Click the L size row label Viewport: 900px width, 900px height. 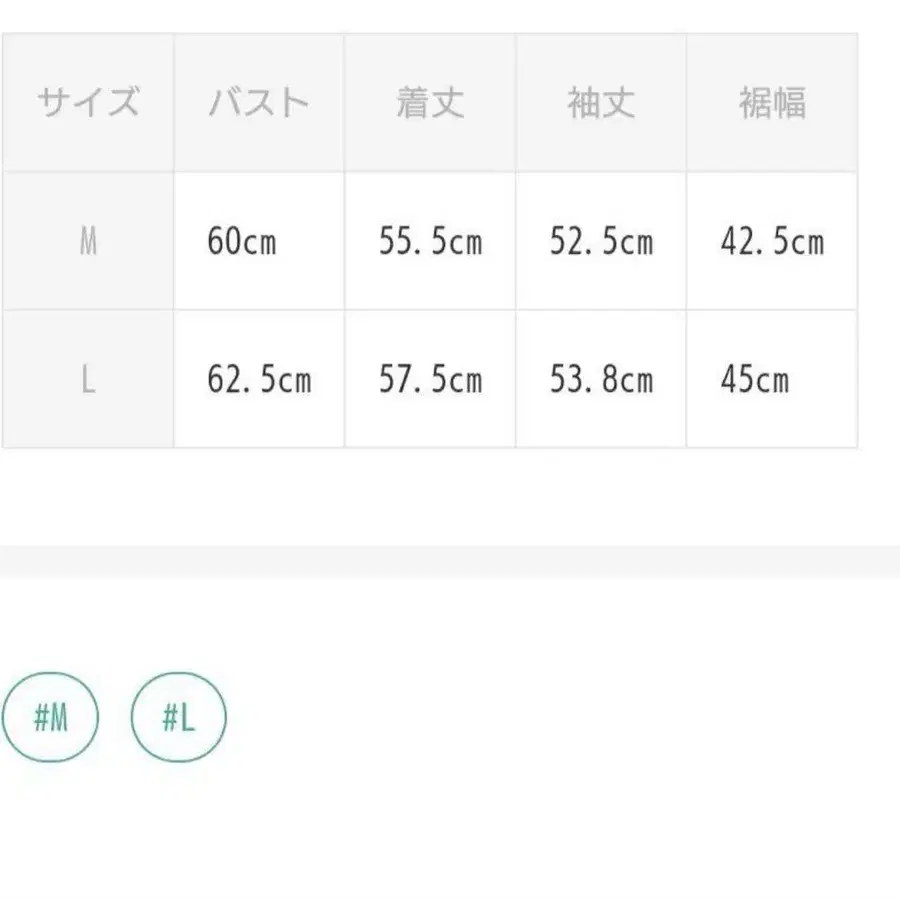pos(88,380)
